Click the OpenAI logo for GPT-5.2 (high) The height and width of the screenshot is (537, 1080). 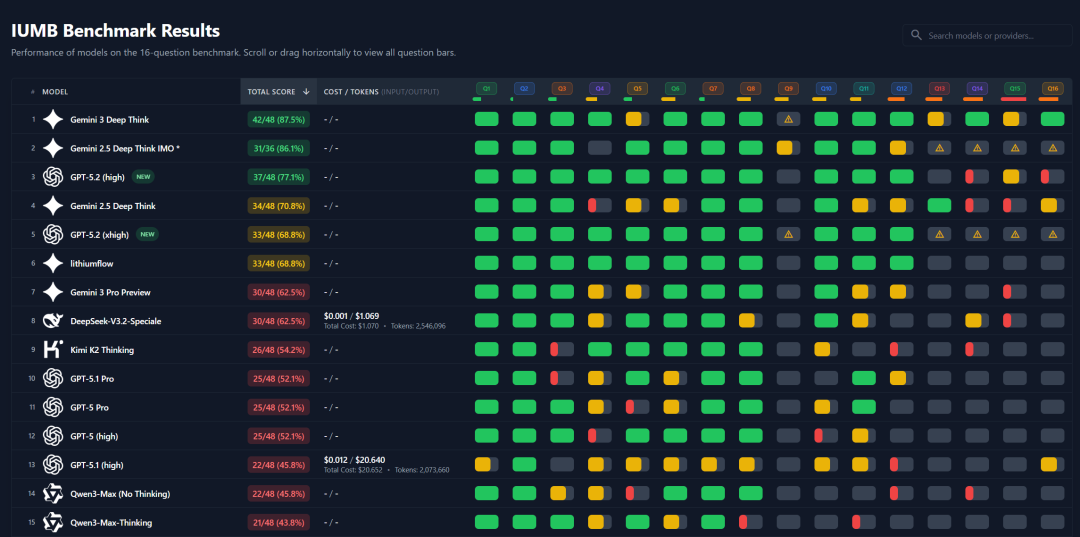click(x=53, y=177)
